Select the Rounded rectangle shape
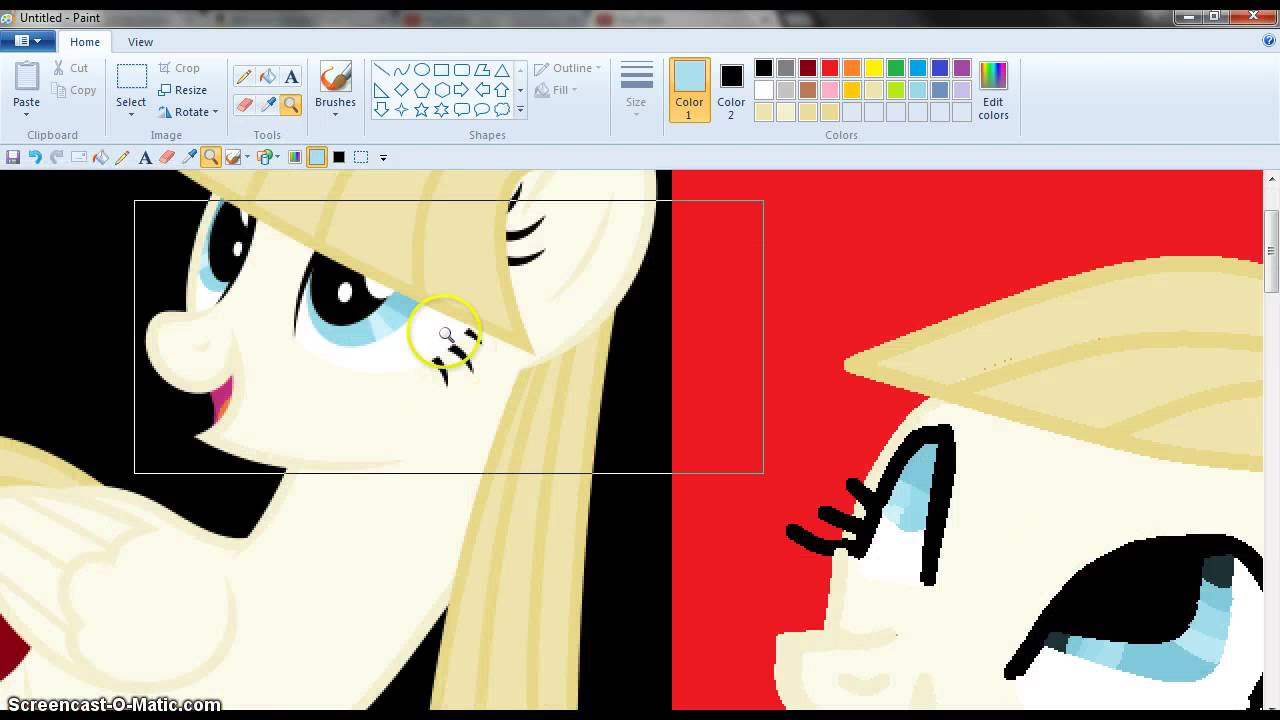This screenshot has width=1280, height=720. pyautogui.click(x=462, y=70)
